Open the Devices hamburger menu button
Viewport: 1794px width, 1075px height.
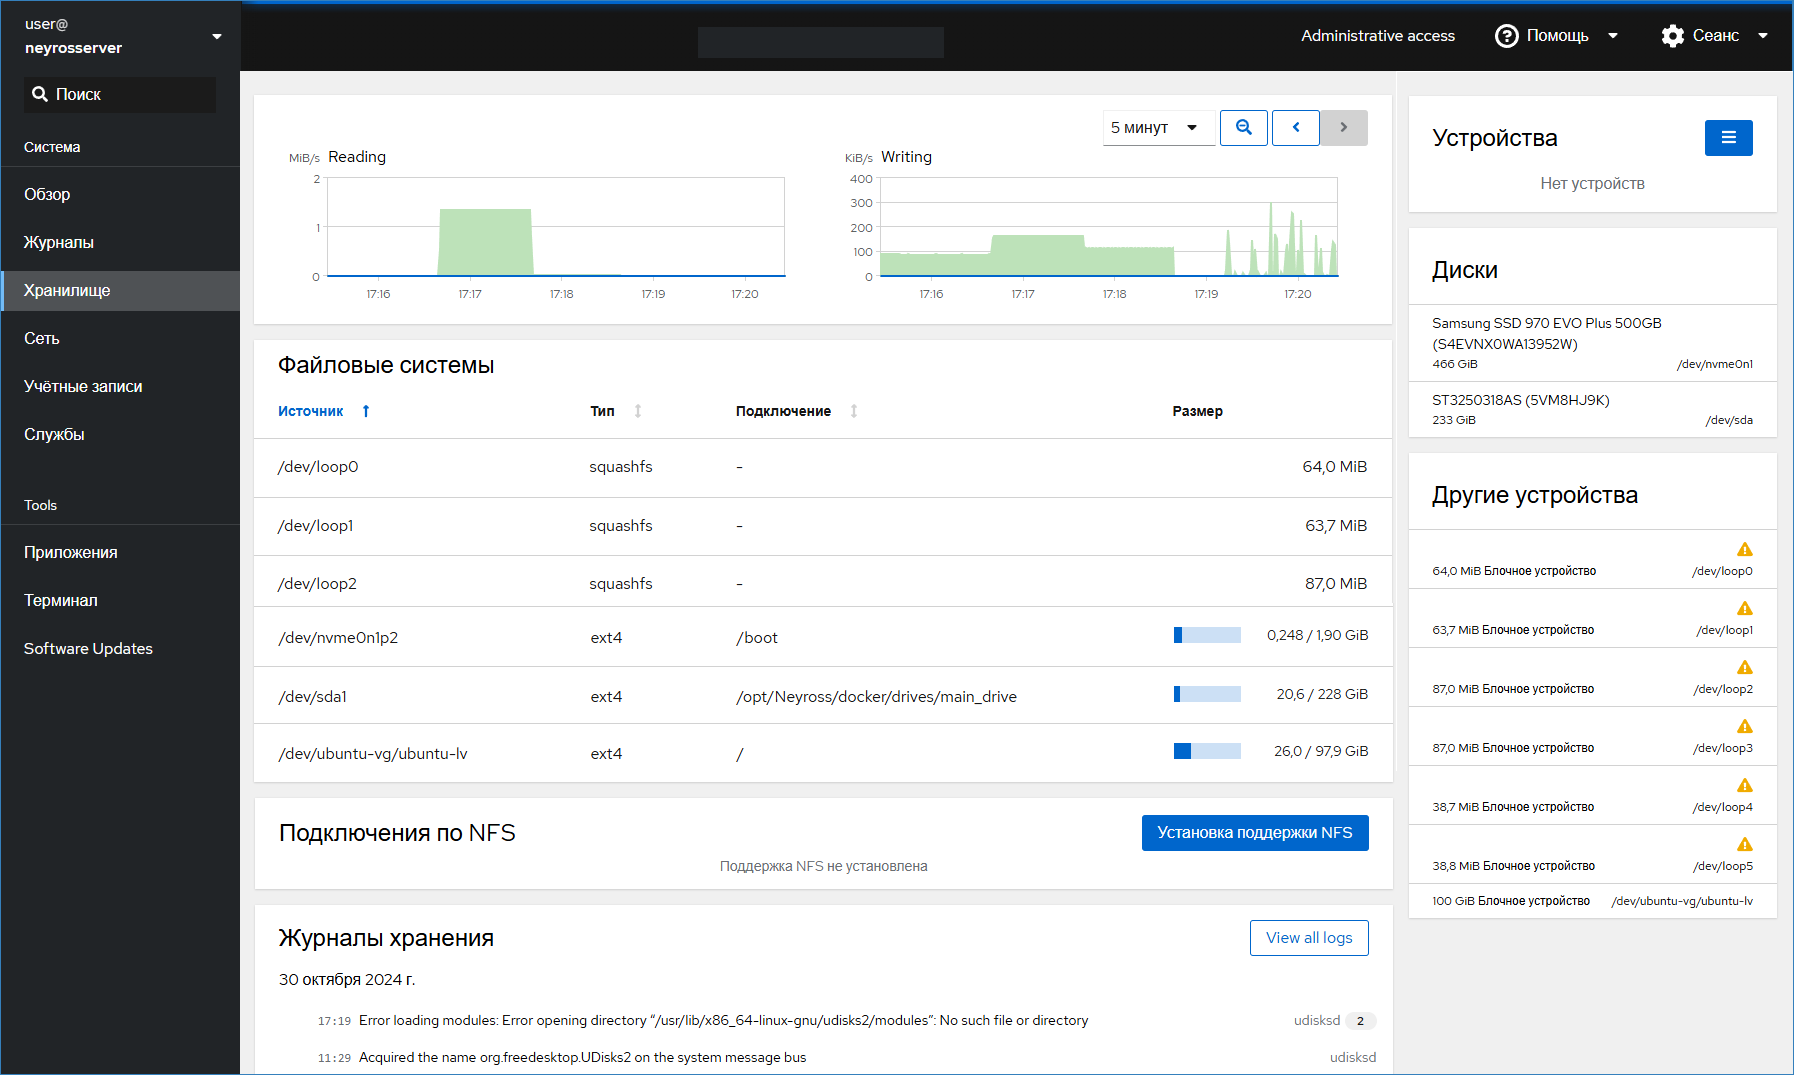click(x=1728, y=138)
